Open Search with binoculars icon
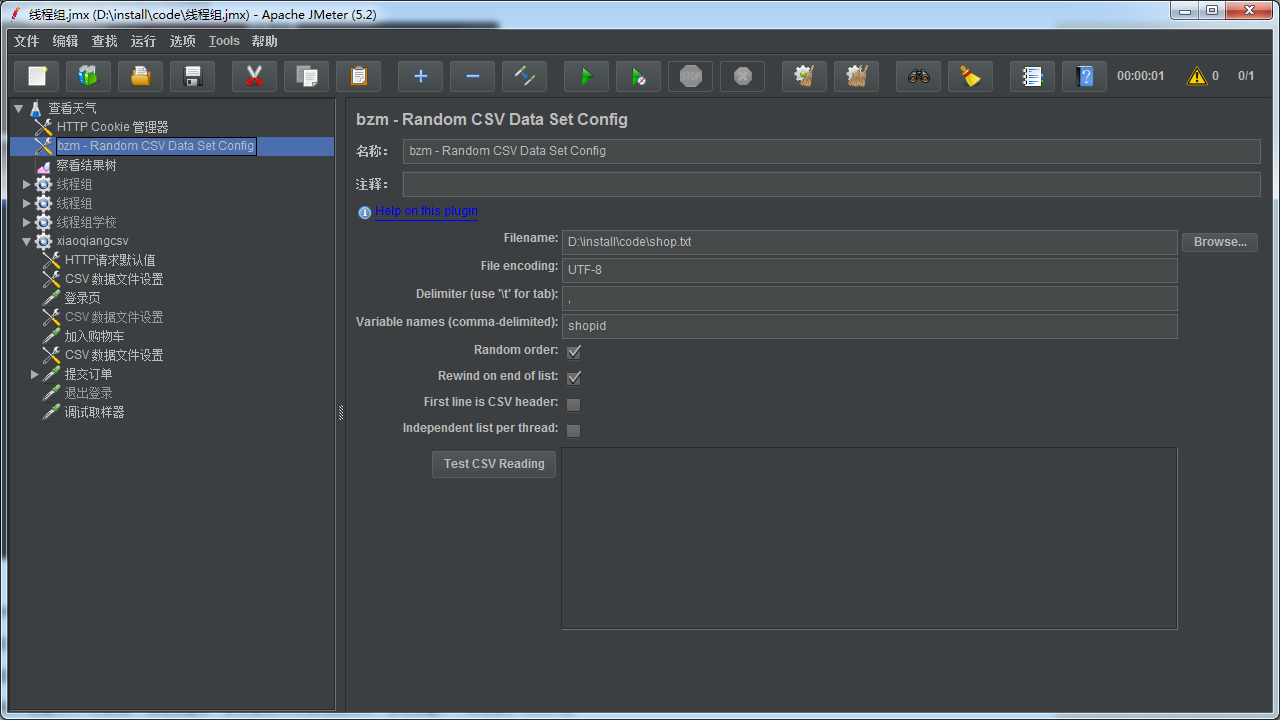This screenshot has width=1280, height=720. pos(919,76)
